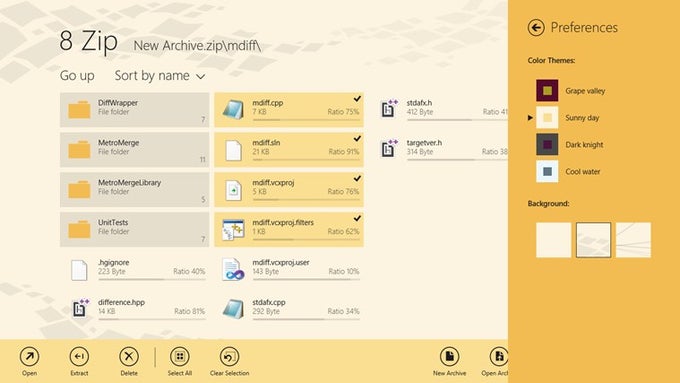Click the Dark knight color swatch
Viewport: 680px width, 383px height.
547,144
